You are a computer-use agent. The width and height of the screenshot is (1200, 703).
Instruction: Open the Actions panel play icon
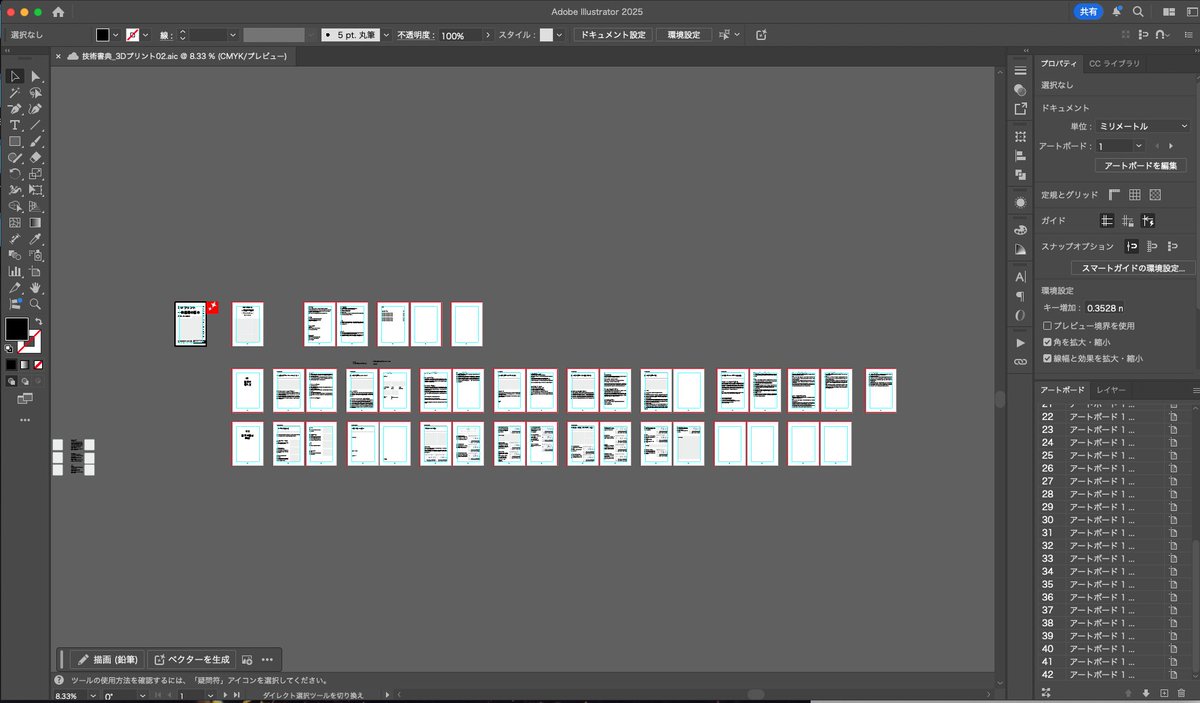coord(1020,342)
